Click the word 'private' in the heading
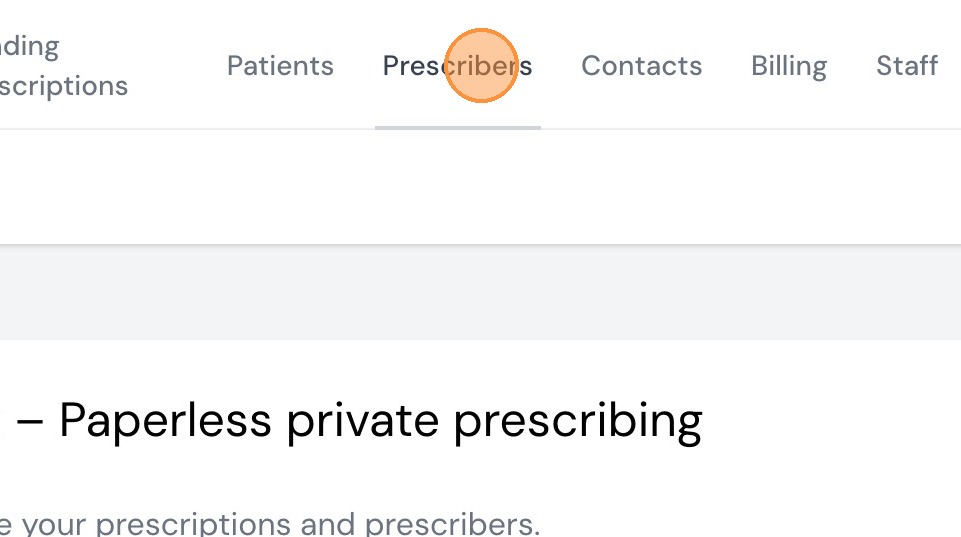Screen dimensions: 961x537 click(362, 420)
